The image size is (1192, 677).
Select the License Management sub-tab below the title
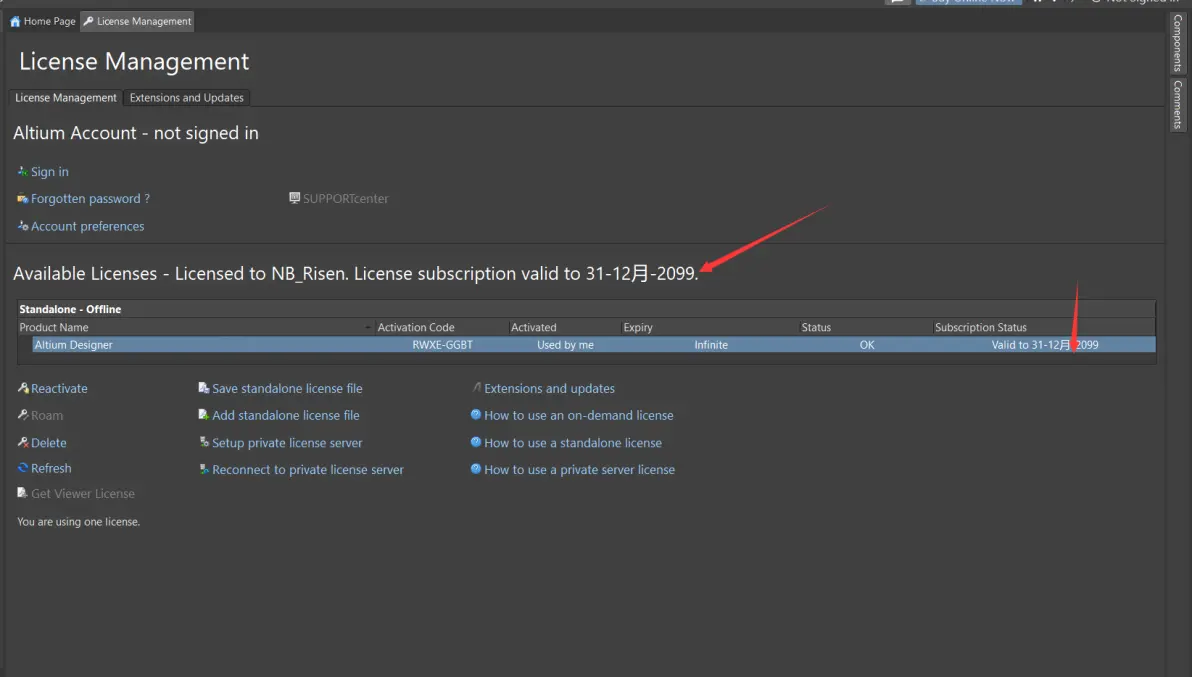[x=66, y=98]
